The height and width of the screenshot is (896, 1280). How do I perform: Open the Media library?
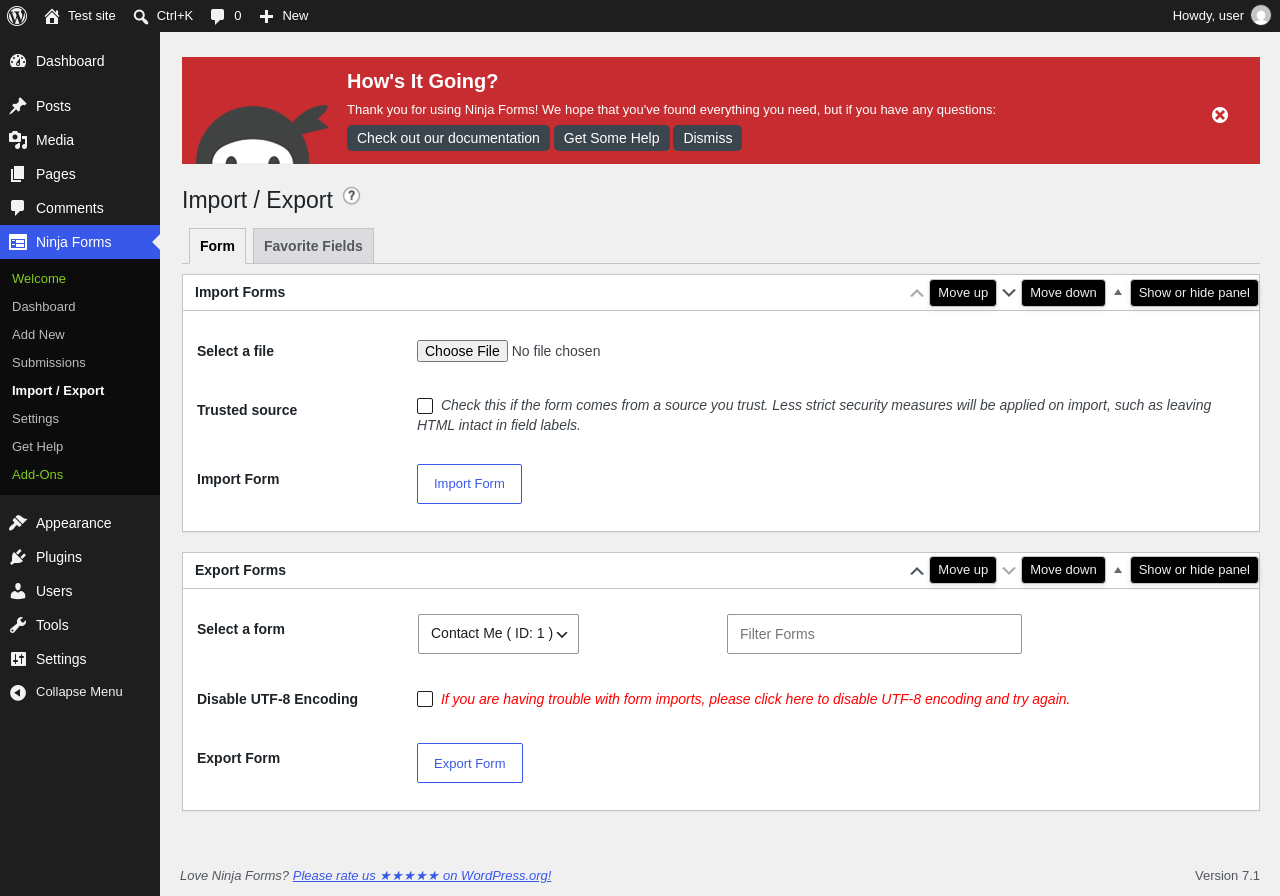coord(80,140)
